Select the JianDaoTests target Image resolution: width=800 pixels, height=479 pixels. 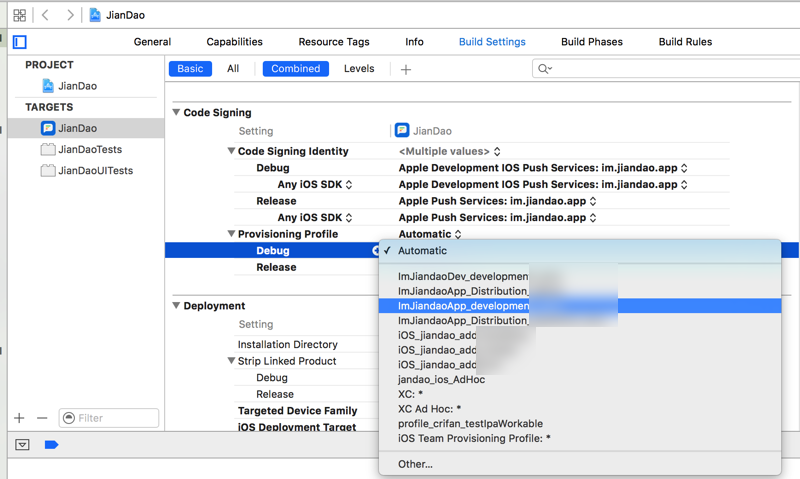pos(90,150)
